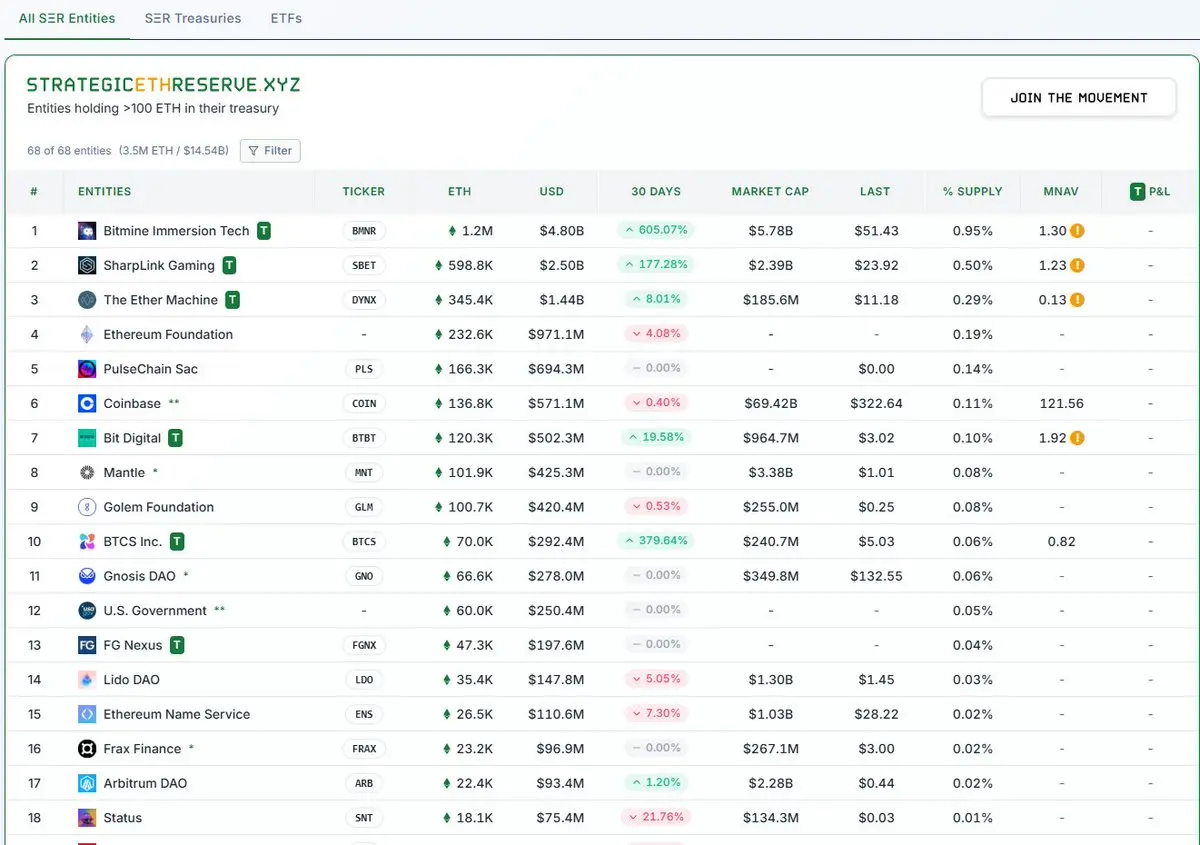This screenshot has width=1200, height=845.
Task: Click the Bitmine Immersion Tech logo icon
Action: click(87, 231)
